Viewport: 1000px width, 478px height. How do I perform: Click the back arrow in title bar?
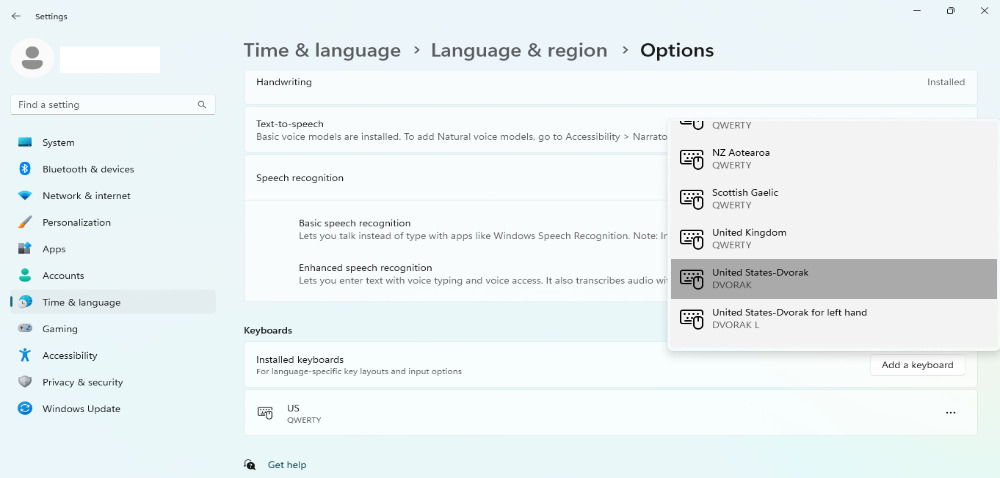[x=16, y=16]
